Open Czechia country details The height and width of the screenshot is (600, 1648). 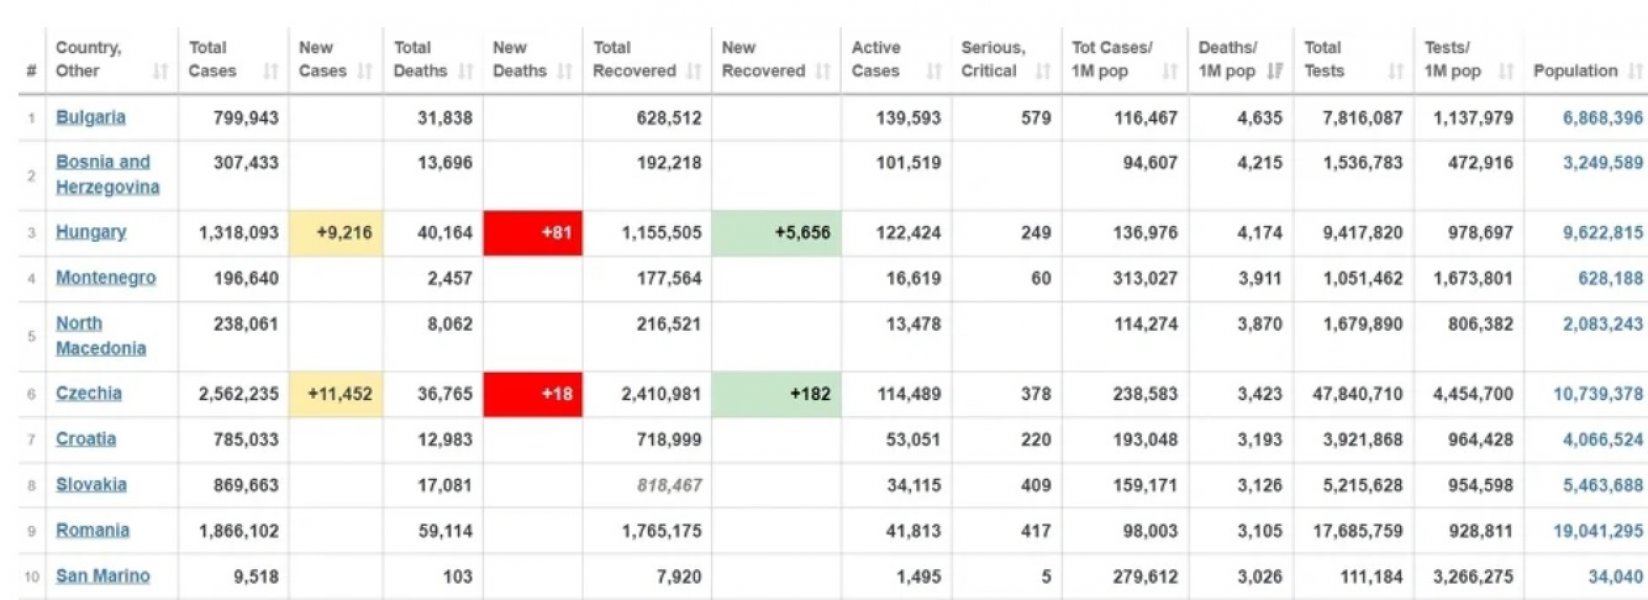coord(89,394)
